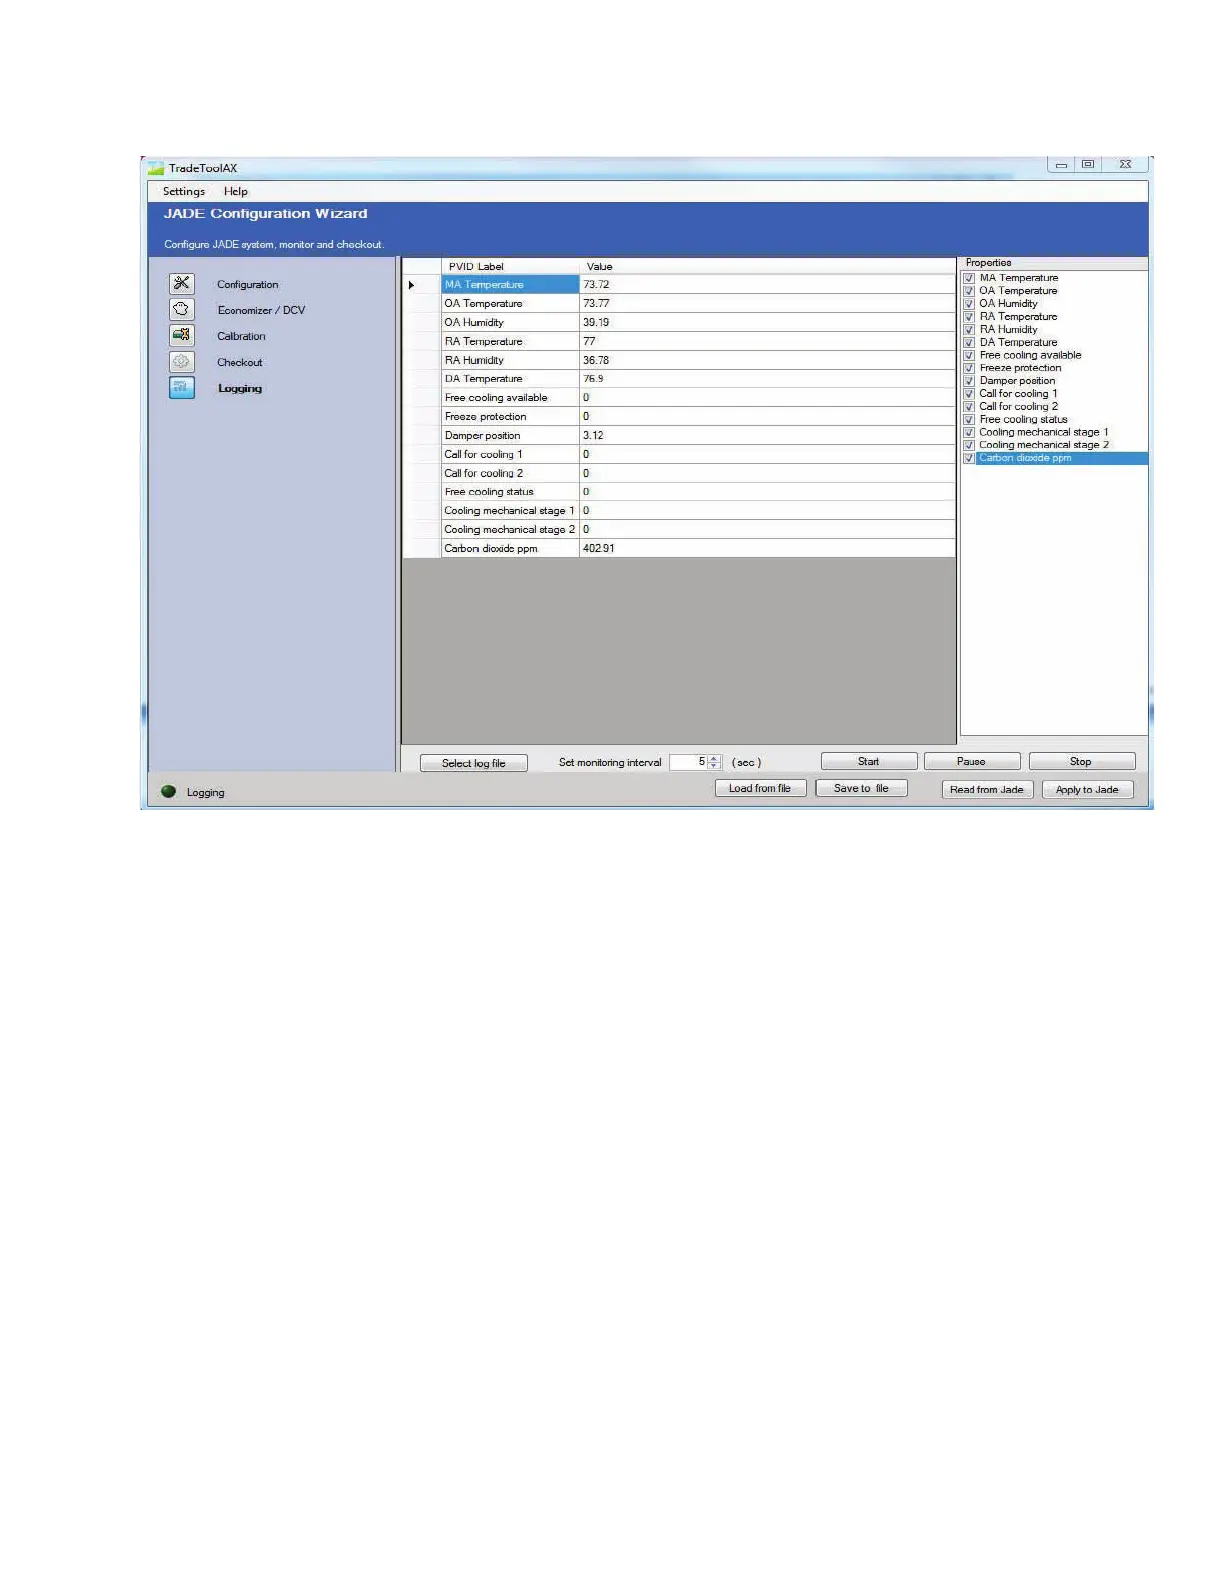Screen dimensions: 1224x1584
Task: Toggle Free cooling status checkbox
Action: [x=969, y=420]
